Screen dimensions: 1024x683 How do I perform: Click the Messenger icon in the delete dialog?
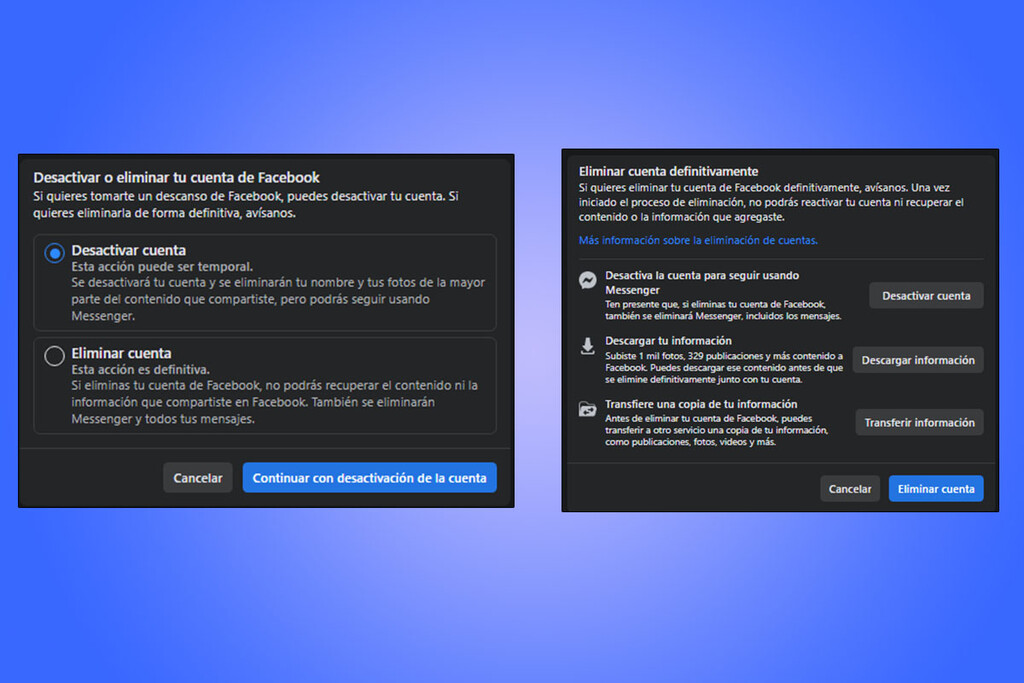(x=587, y=282)
